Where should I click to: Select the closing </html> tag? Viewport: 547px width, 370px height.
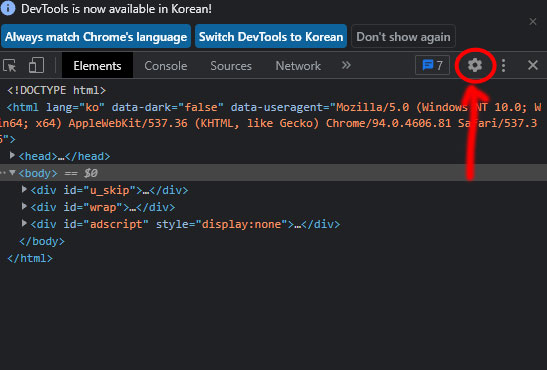30,258
